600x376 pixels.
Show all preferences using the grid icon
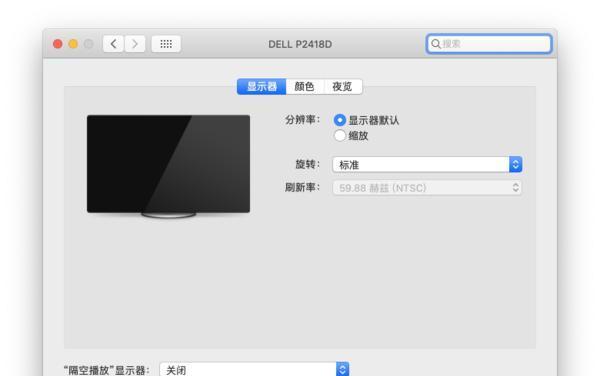[166, 44]
